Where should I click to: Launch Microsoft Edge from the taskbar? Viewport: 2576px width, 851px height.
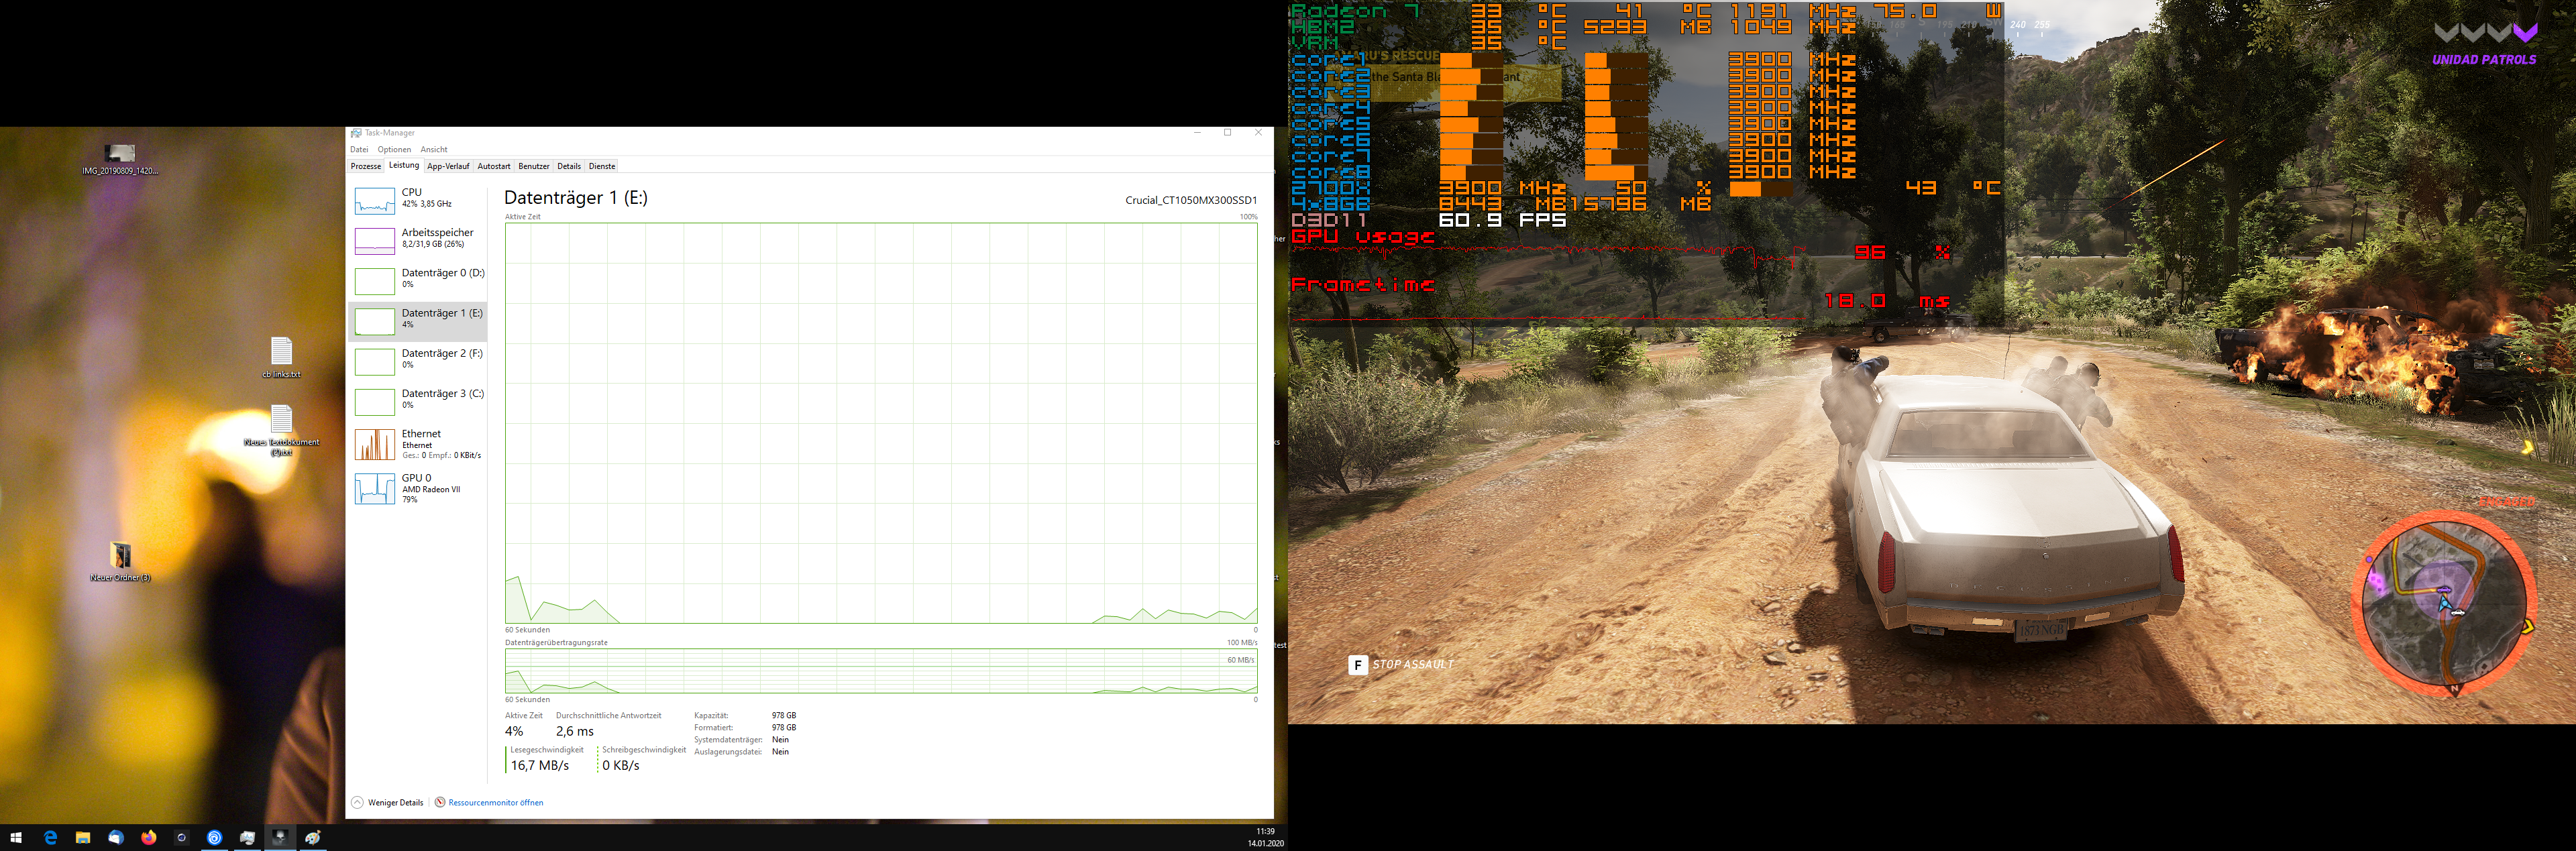(x=50, y=838)
